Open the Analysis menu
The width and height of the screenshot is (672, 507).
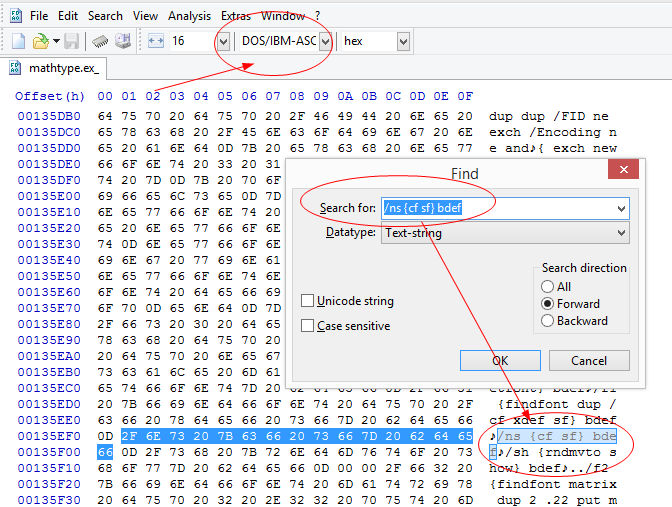pyautogui.click(x=189, y=16)
